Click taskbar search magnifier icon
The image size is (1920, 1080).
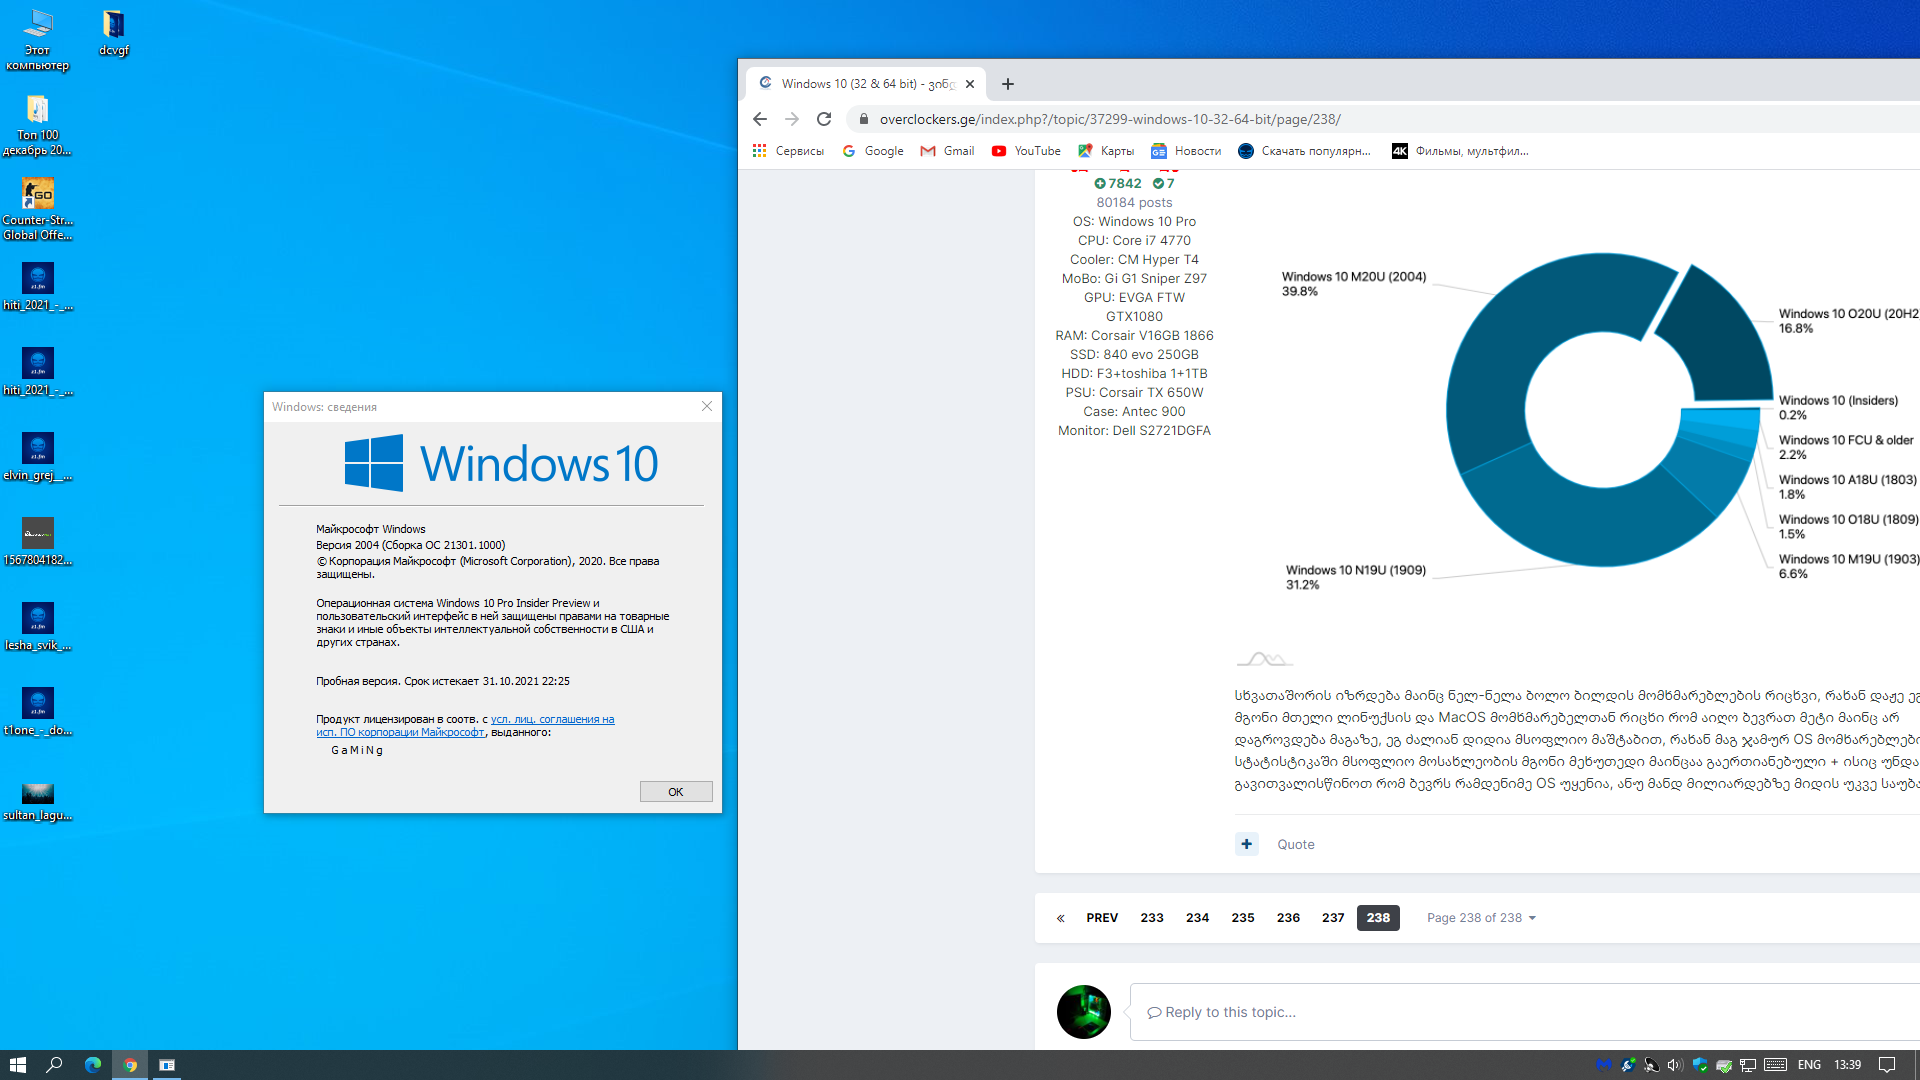point(54,1065)
